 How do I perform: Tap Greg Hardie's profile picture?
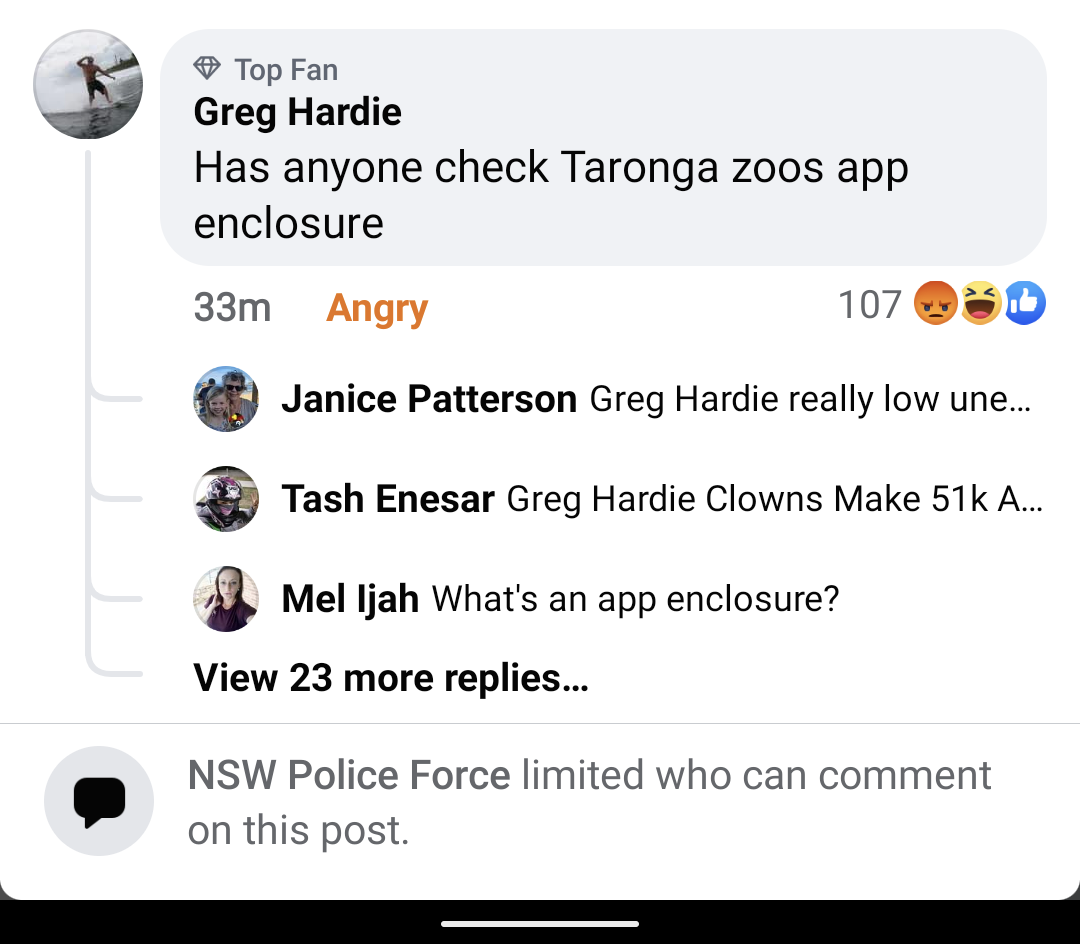[x=88, y=84]
